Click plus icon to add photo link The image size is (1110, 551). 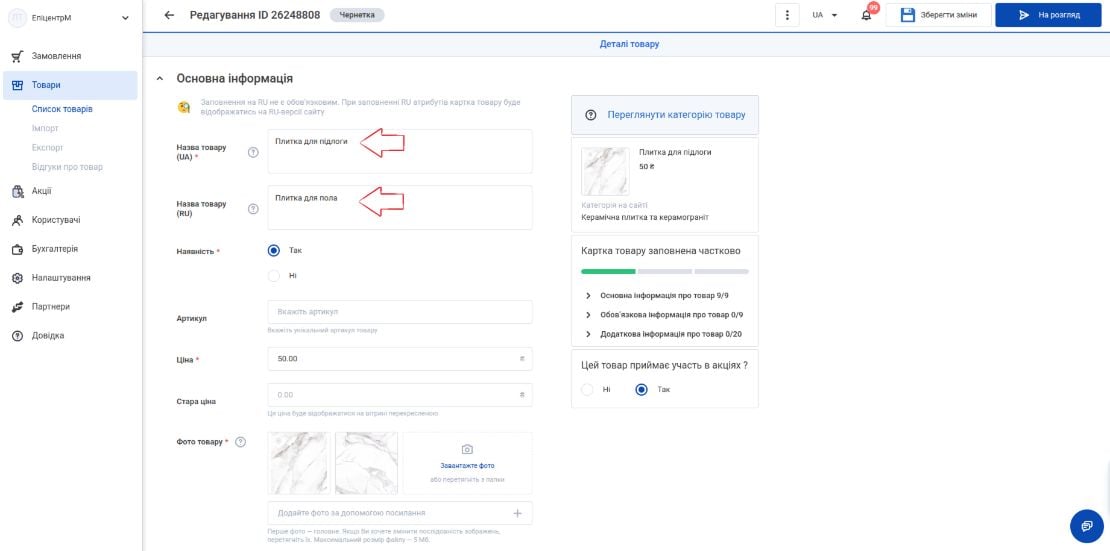[517, 513]
